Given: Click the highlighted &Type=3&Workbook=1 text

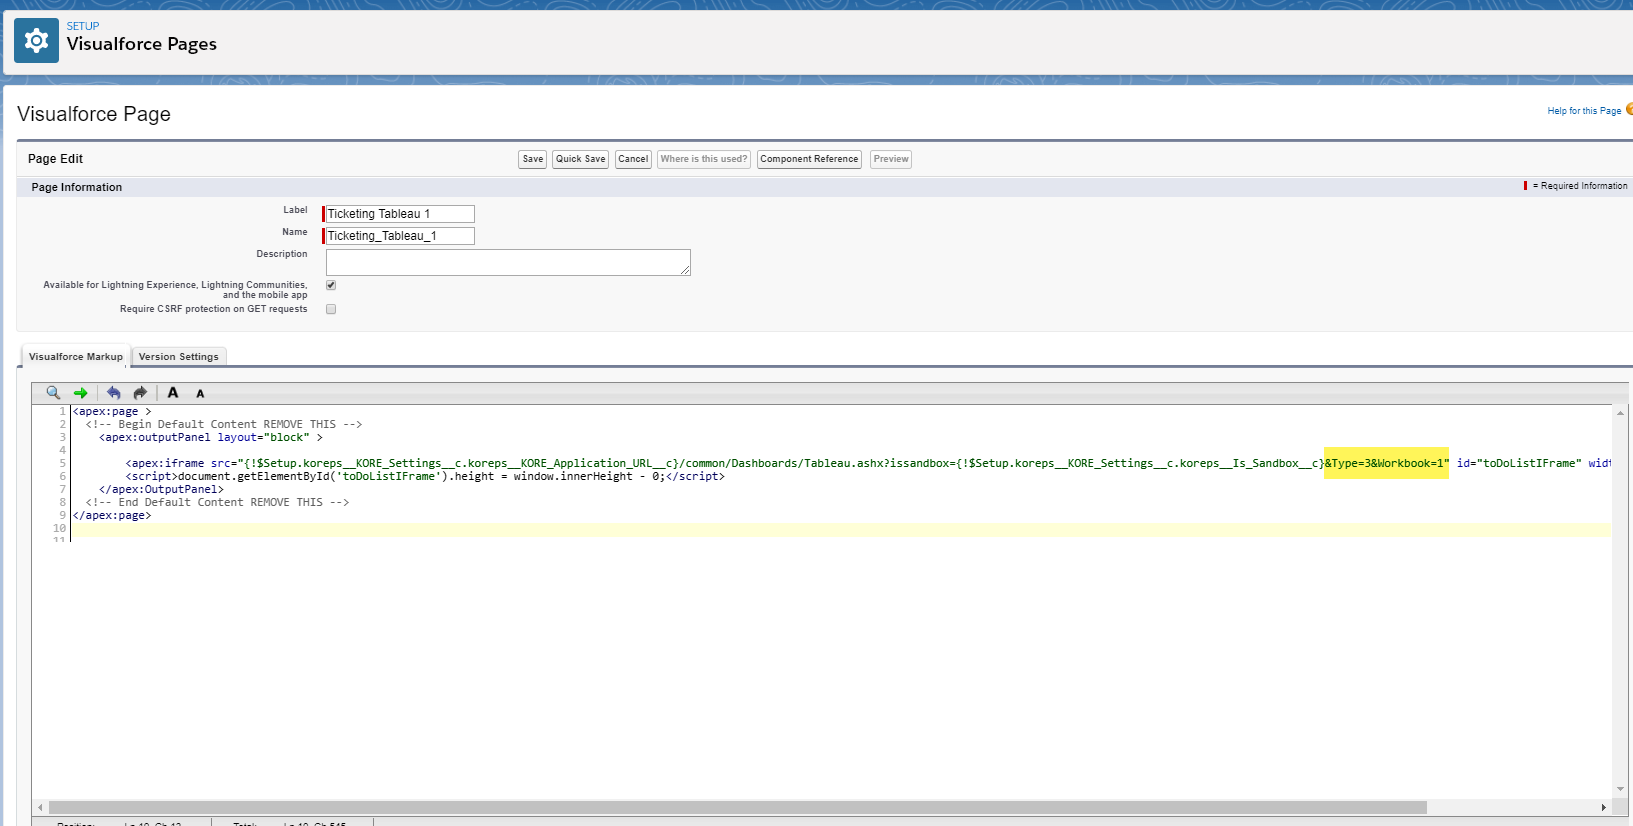Looking at the screenshot, I should point(1386,463).
